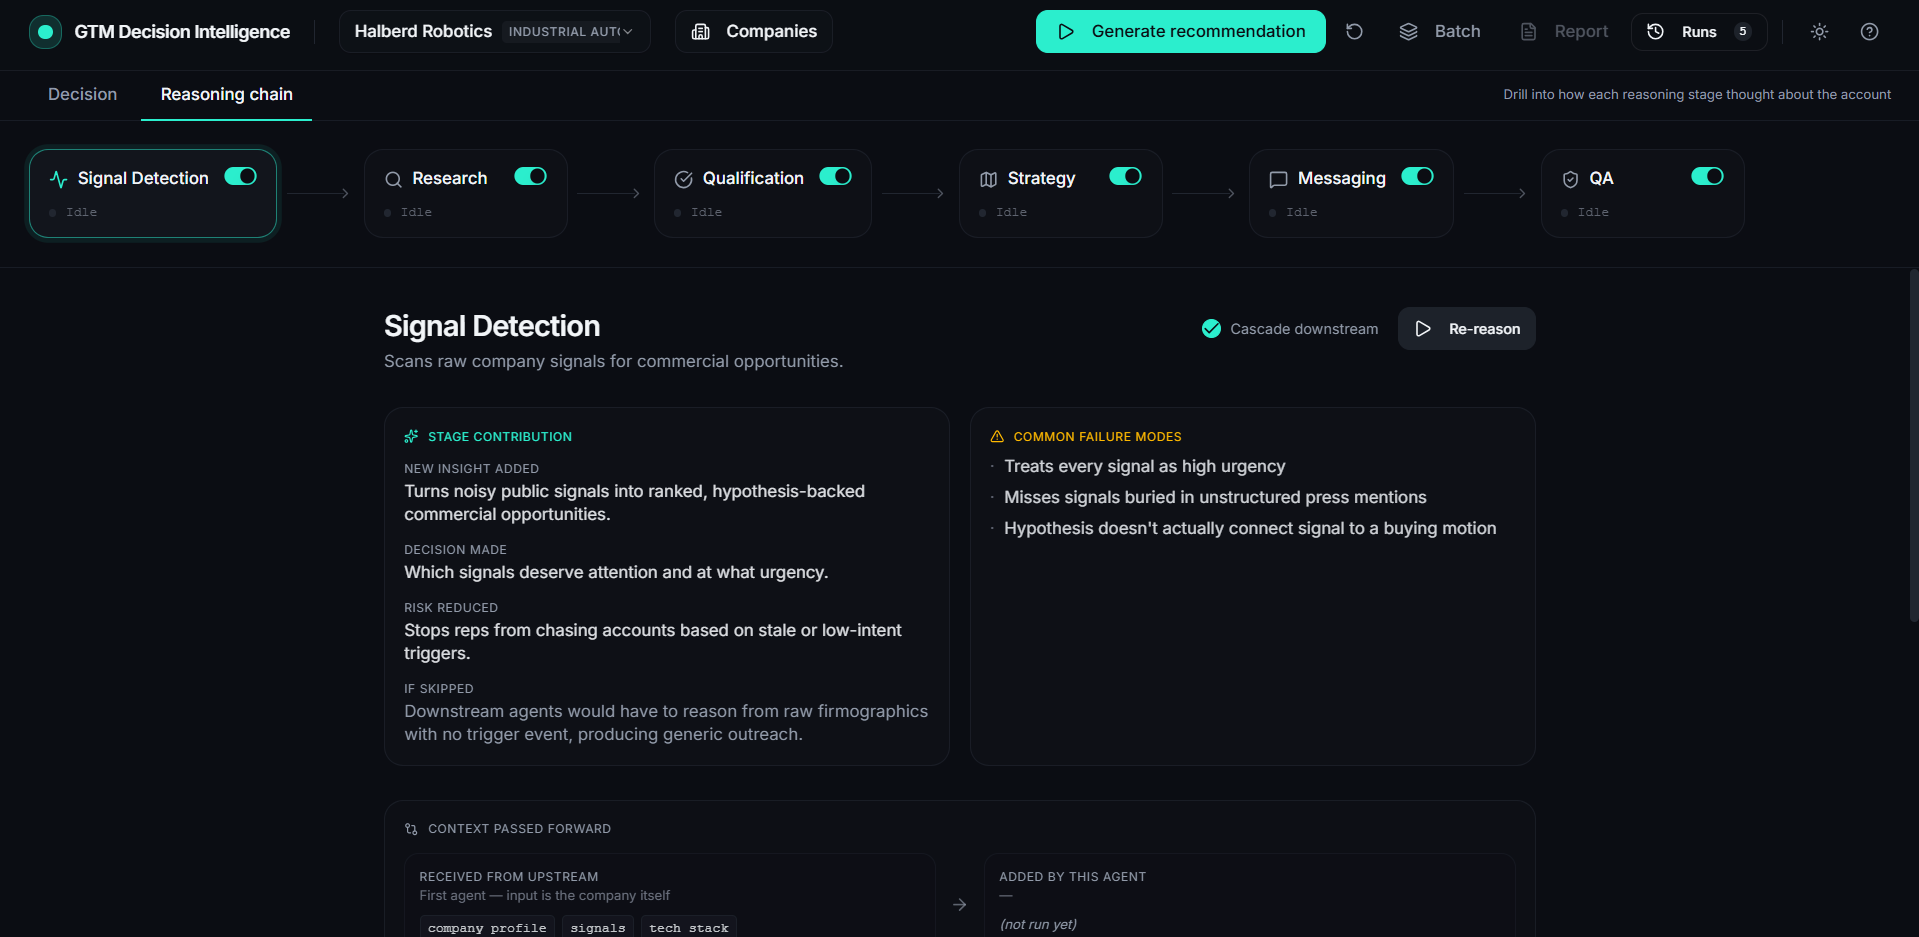Disable the Strategy stage toggle
The height and width of the screenshot is (937, 1919).
point(1126,176)
